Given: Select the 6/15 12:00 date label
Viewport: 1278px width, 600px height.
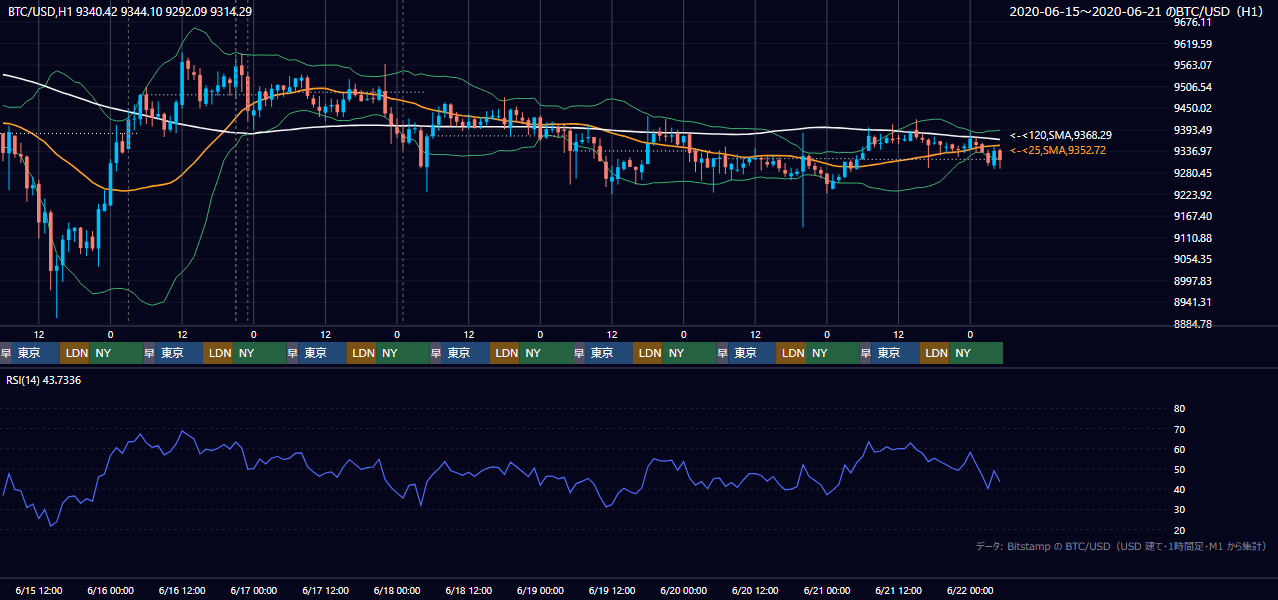Looking at the screenshot, I should coord(39,590).
